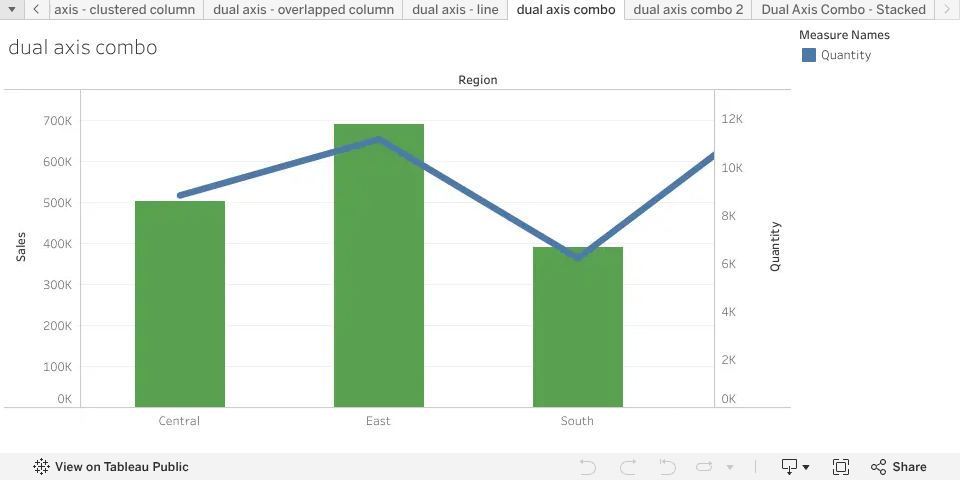960x480 pixels.
Task: Click the Undo icon
Action: pos(587,467)
